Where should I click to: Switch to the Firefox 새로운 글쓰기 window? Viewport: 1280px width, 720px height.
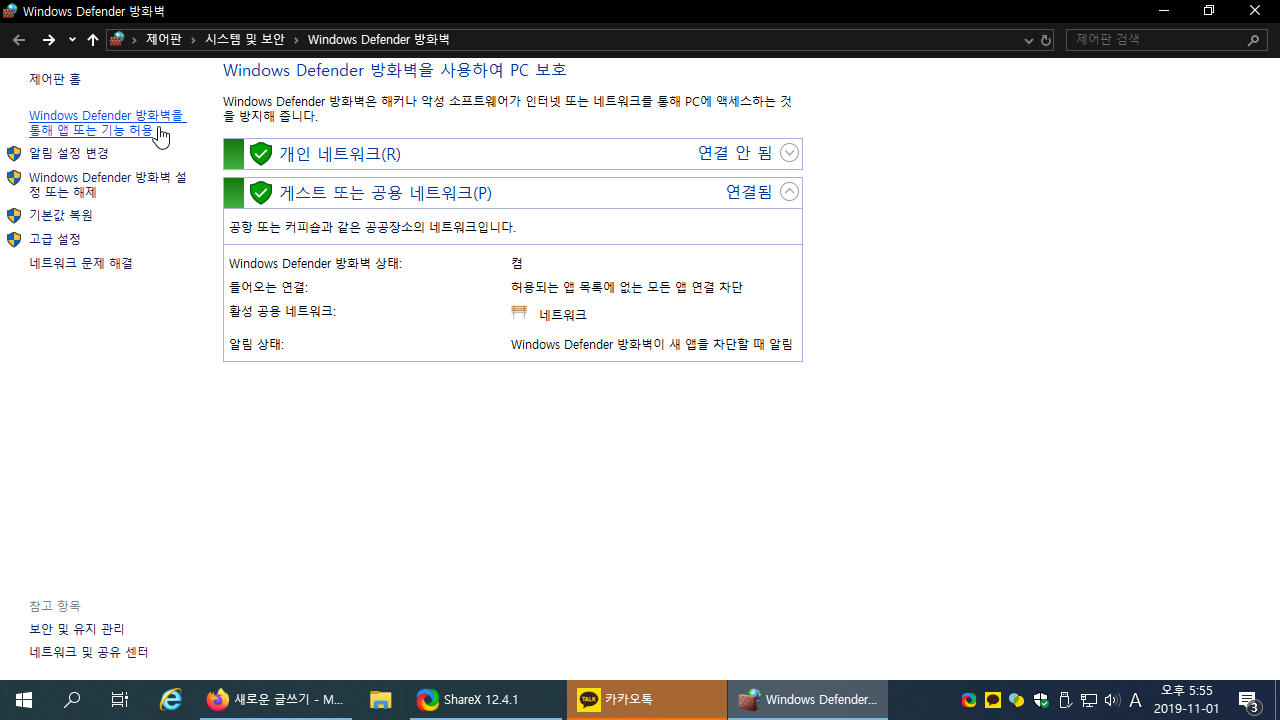pyautogui.click(x=276, y=700)
